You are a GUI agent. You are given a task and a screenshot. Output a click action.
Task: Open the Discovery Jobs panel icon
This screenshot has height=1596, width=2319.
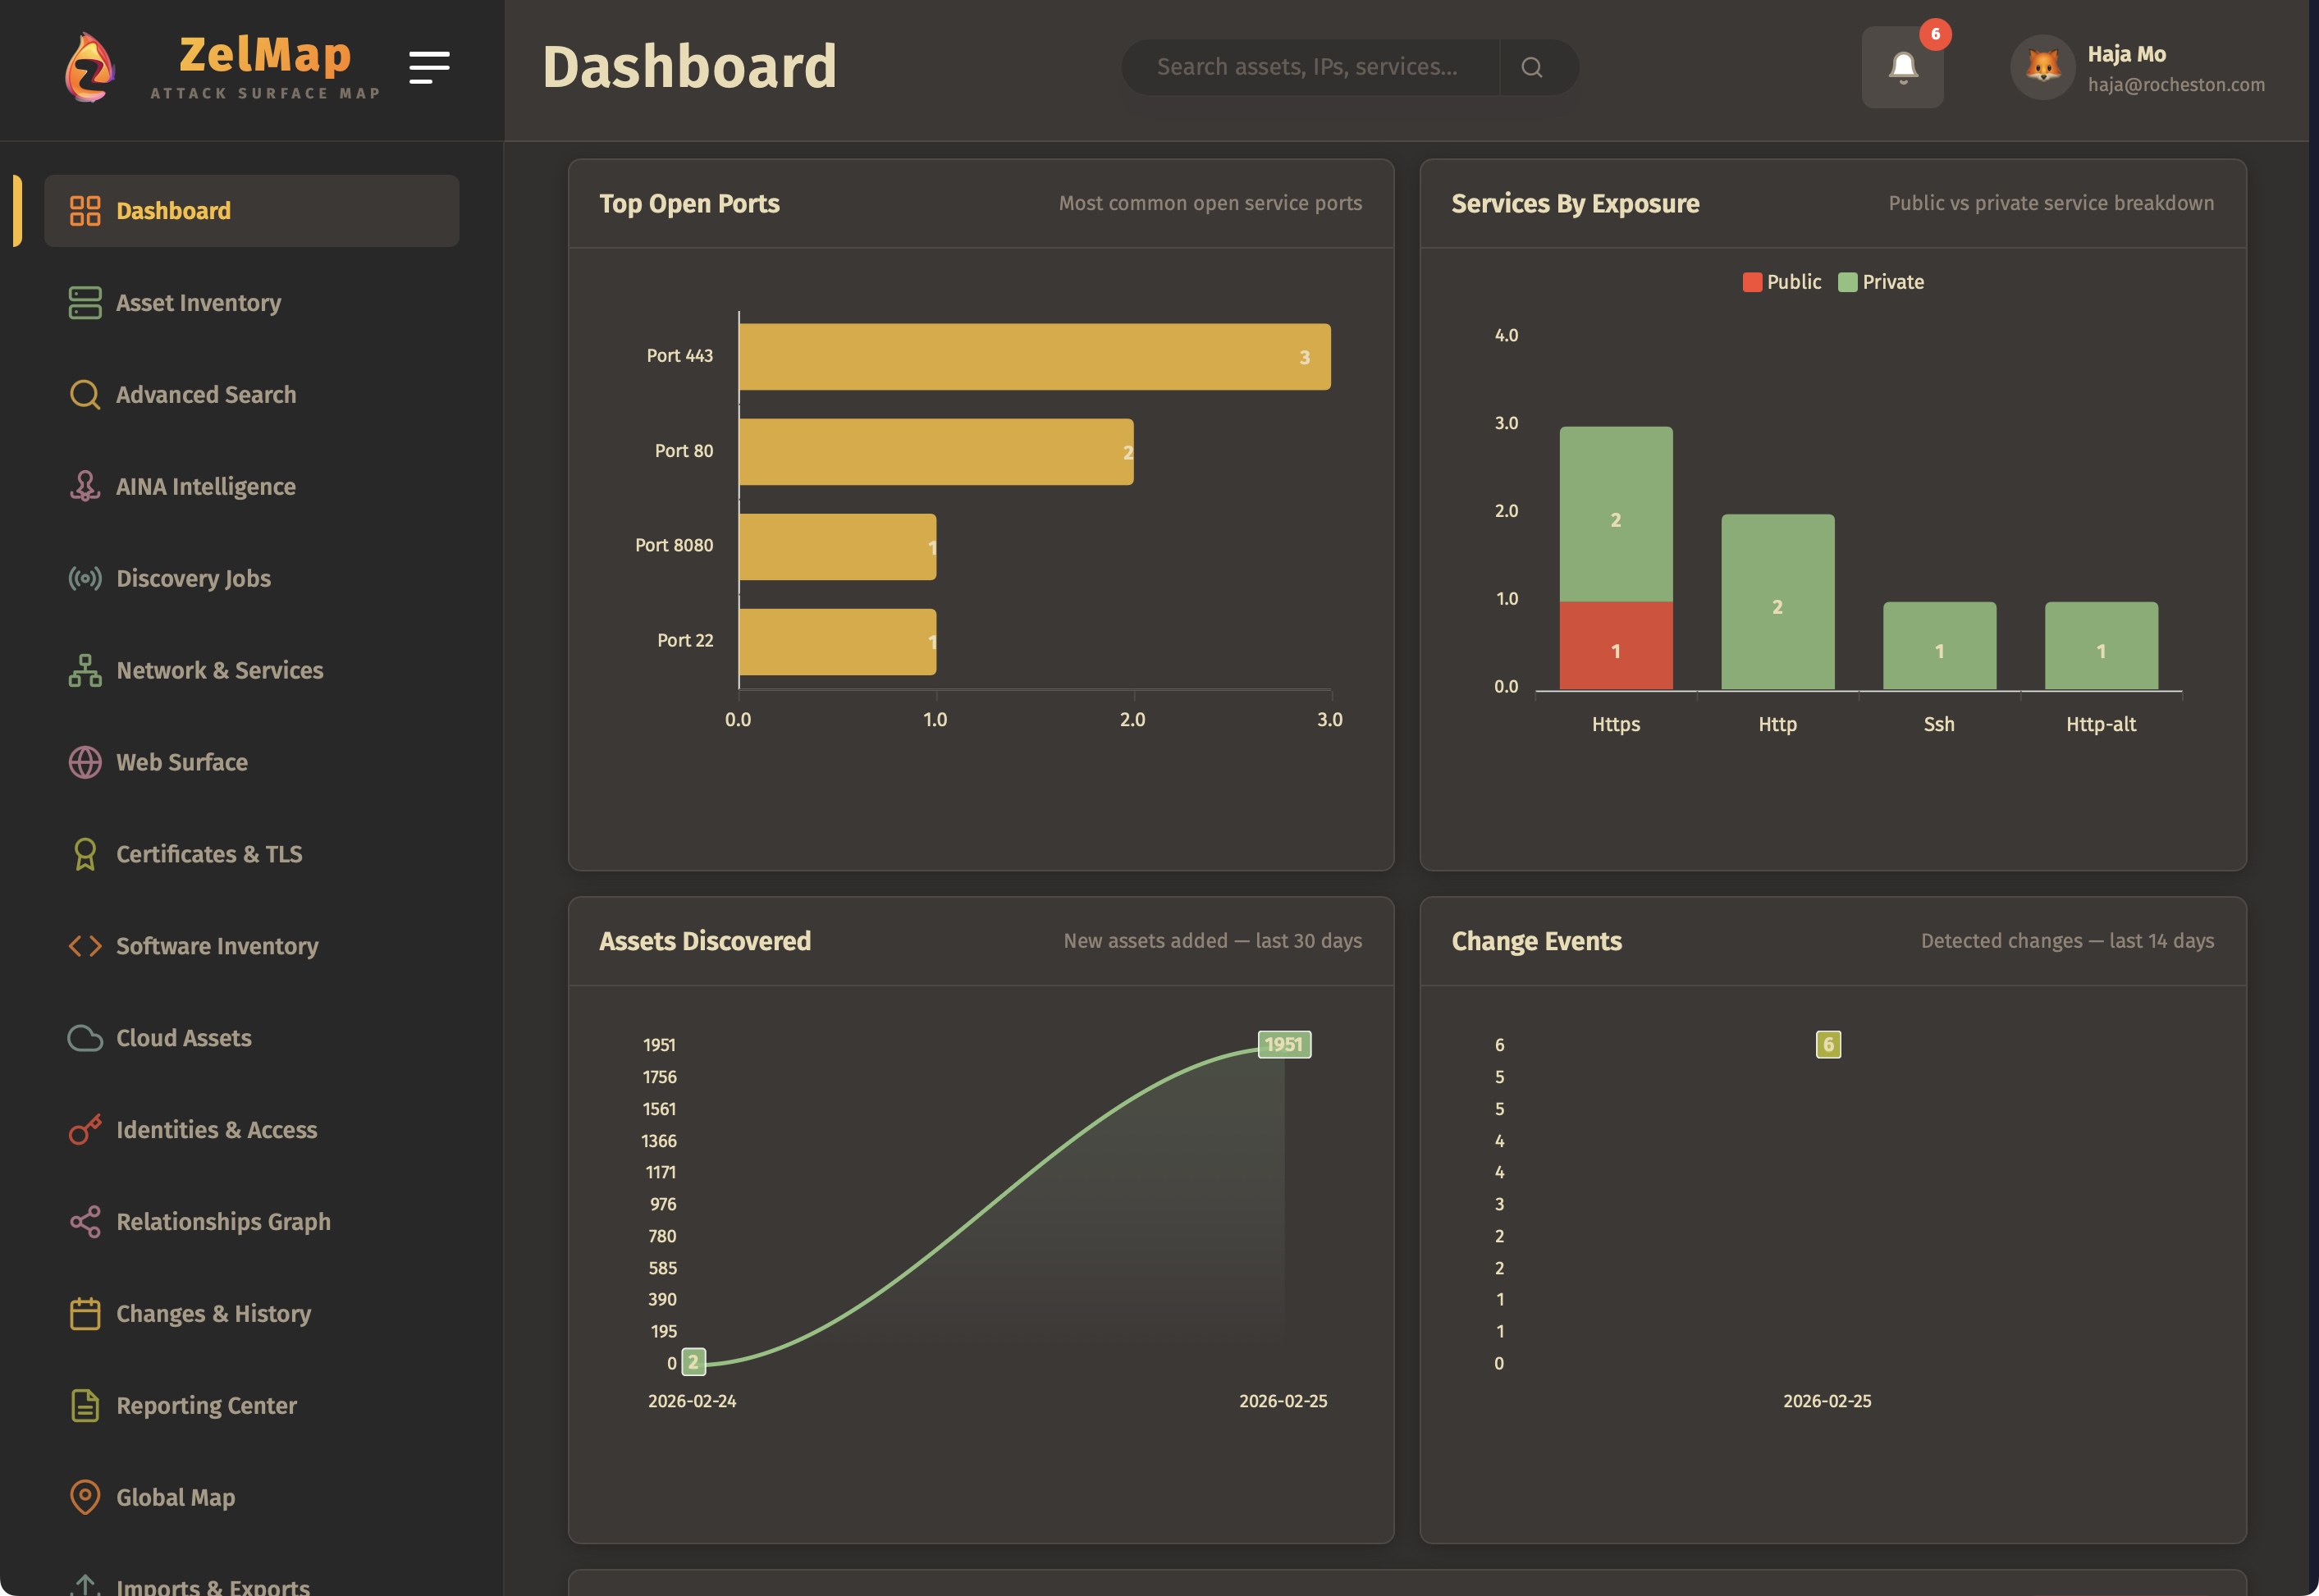(85, 578)
